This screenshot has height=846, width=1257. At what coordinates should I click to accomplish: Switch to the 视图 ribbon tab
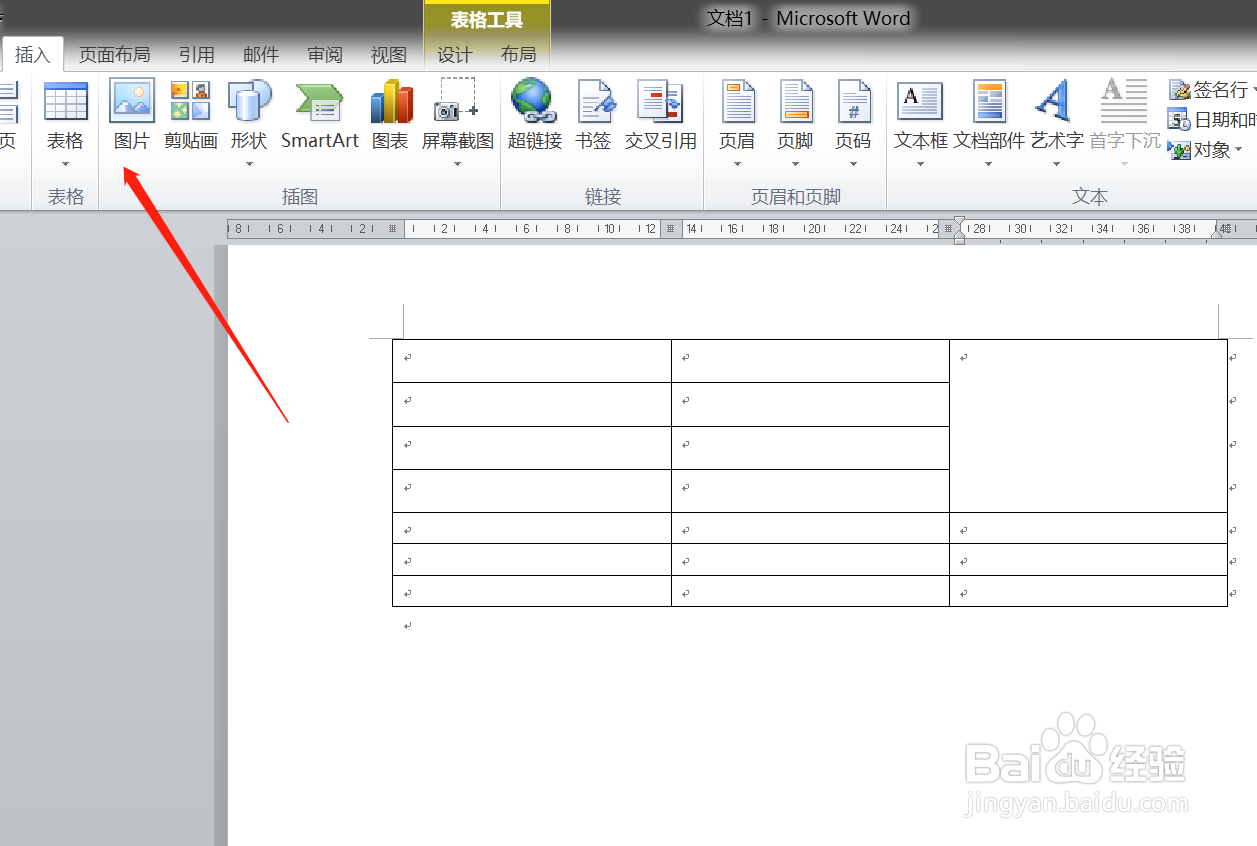pyautogui.click(x=389, y=54)
